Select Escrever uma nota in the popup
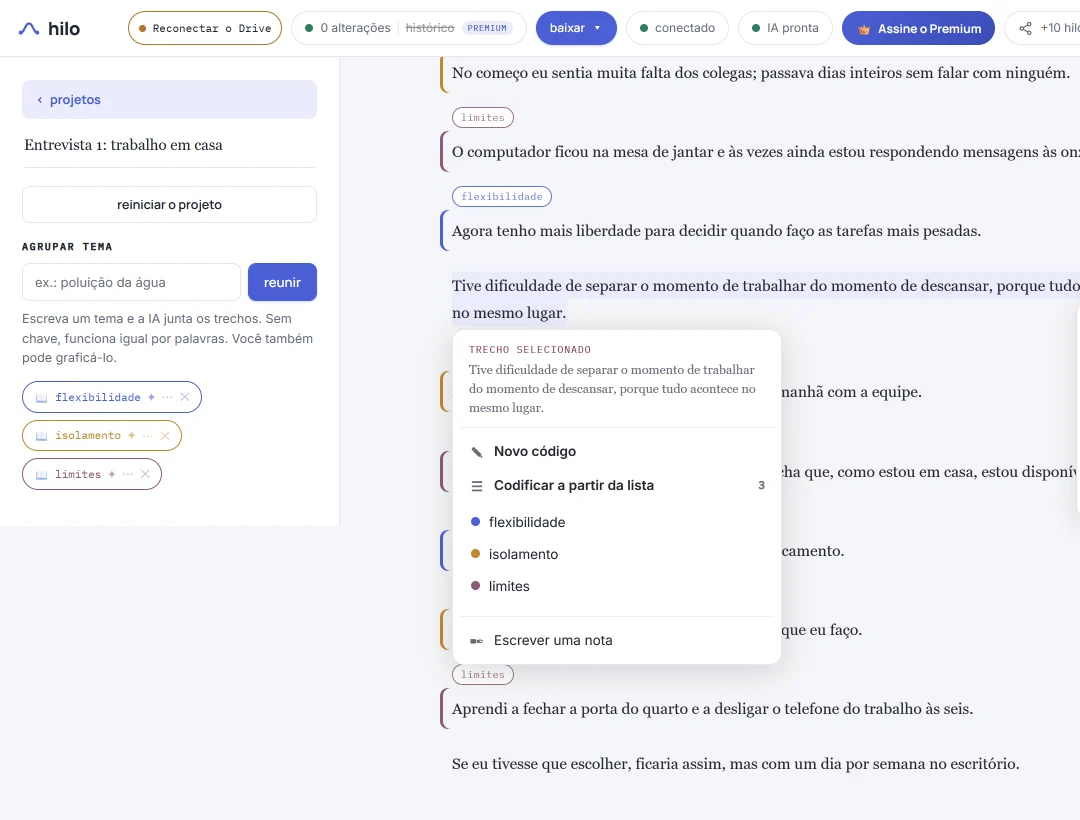 coord(616,640)
